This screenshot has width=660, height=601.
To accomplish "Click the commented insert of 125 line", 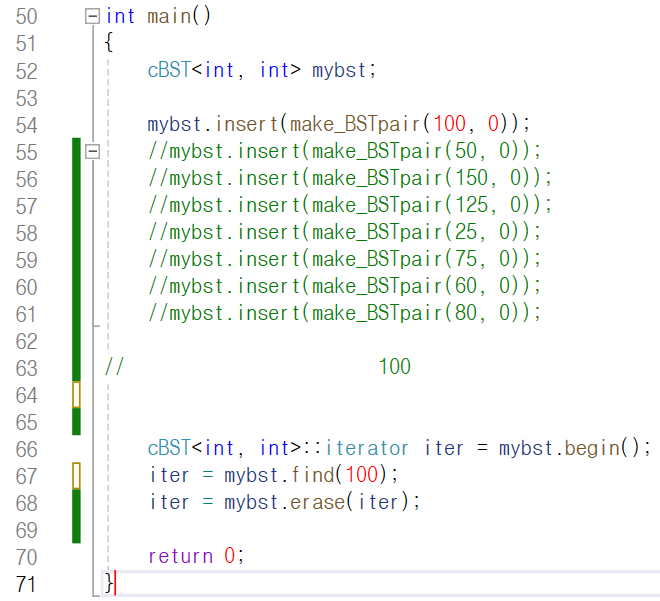I will [x=350, y=205].
